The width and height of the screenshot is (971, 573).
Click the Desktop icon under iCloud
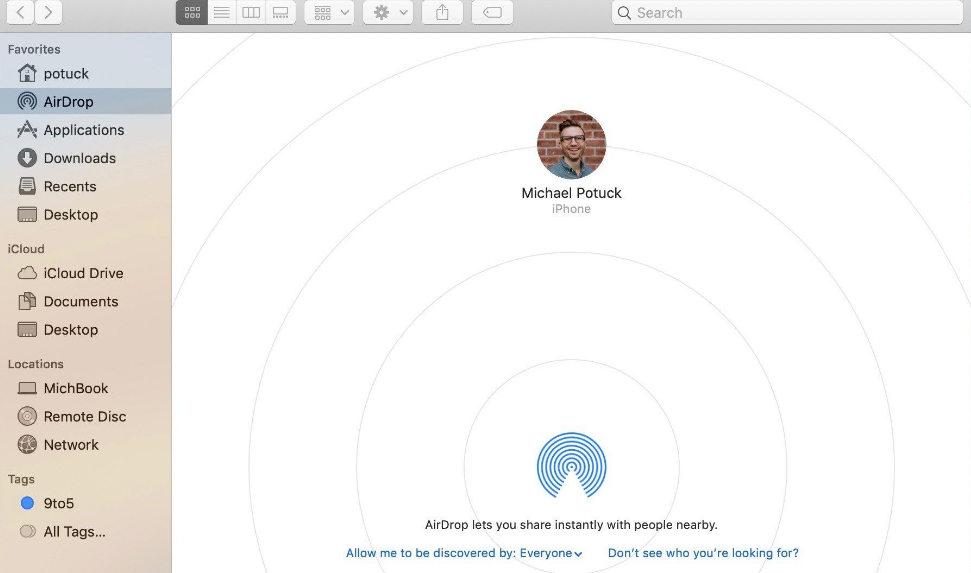click(27, 330)
